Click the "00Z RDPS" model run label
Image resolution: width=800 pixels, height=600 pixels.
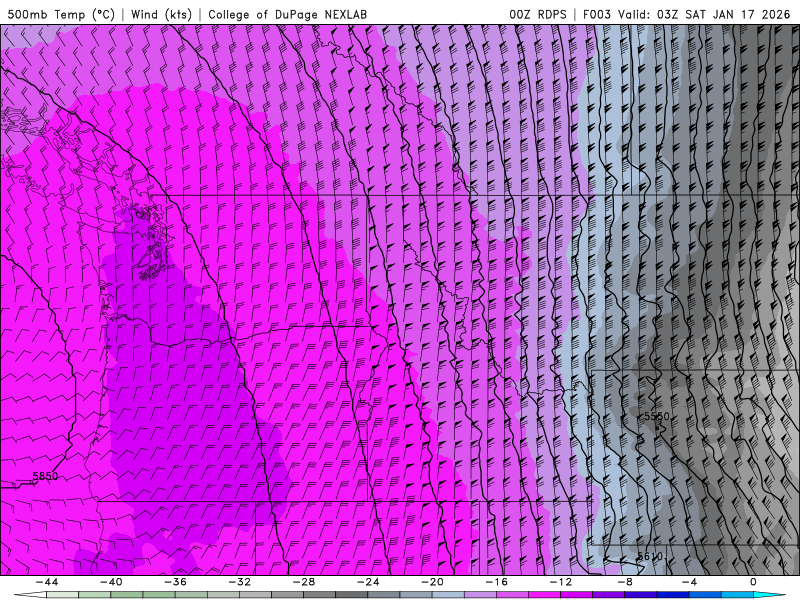coord(537,14)
